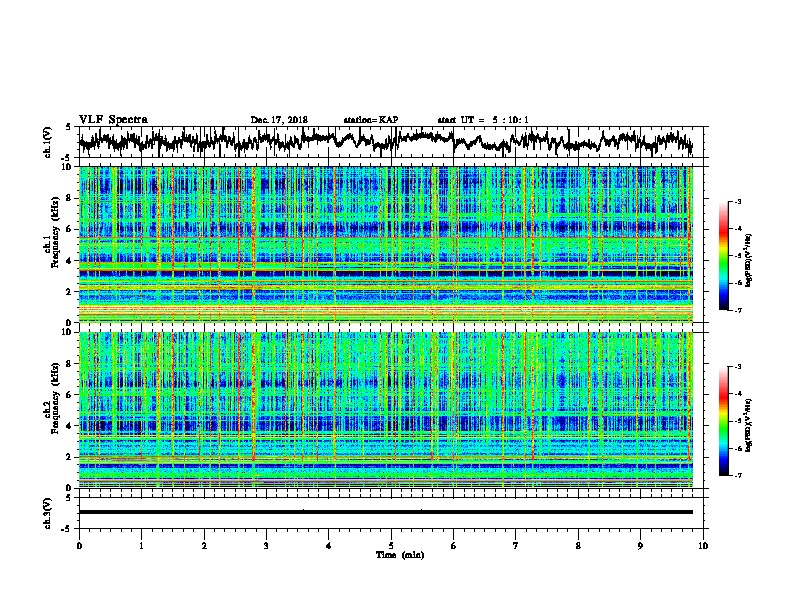Screen dimensions: 792x612
Task: Click the "start UT = 5 : 10: 1" label
Action: point(483,120)
